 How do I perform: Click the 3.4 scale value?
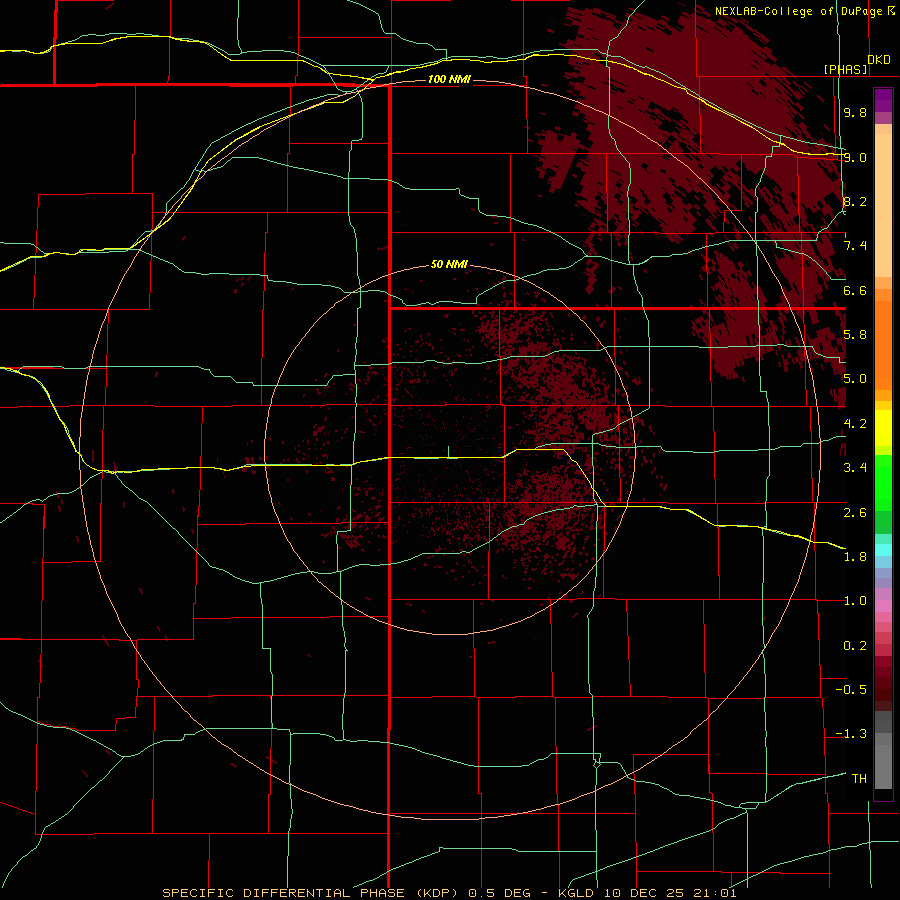click(855, 468)
